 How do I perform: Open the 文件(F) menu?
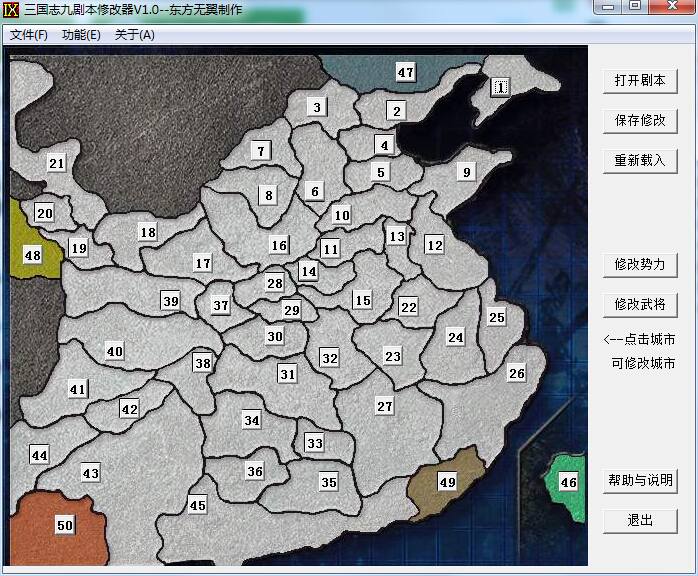point(28,35)
